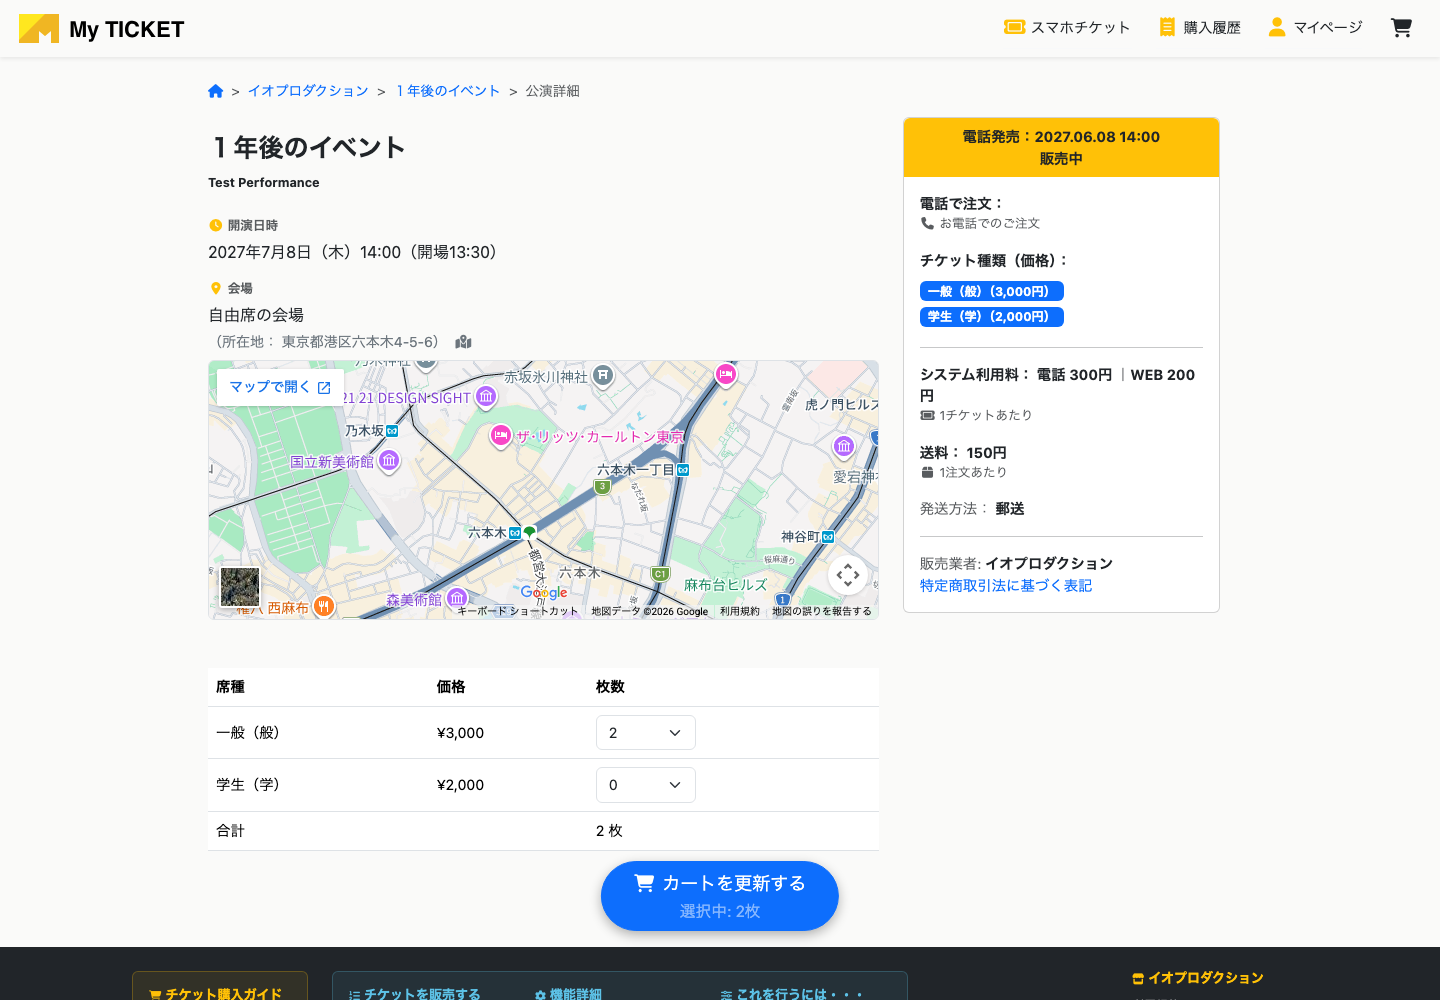Open the 購入履歴 page
Viewport: 1440px width, 1000px height.
1200,28
